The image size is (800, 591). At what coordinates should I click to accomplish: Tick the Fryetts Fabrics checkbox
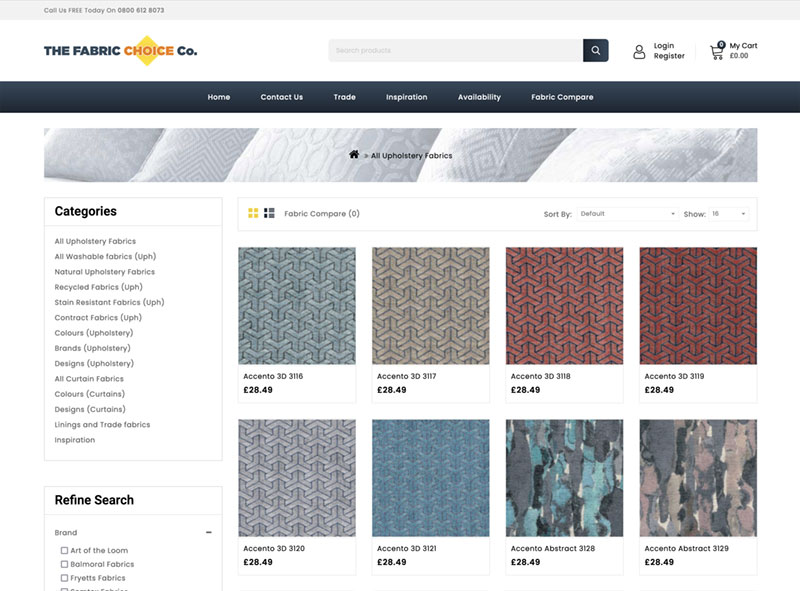[x=64, y=578]
